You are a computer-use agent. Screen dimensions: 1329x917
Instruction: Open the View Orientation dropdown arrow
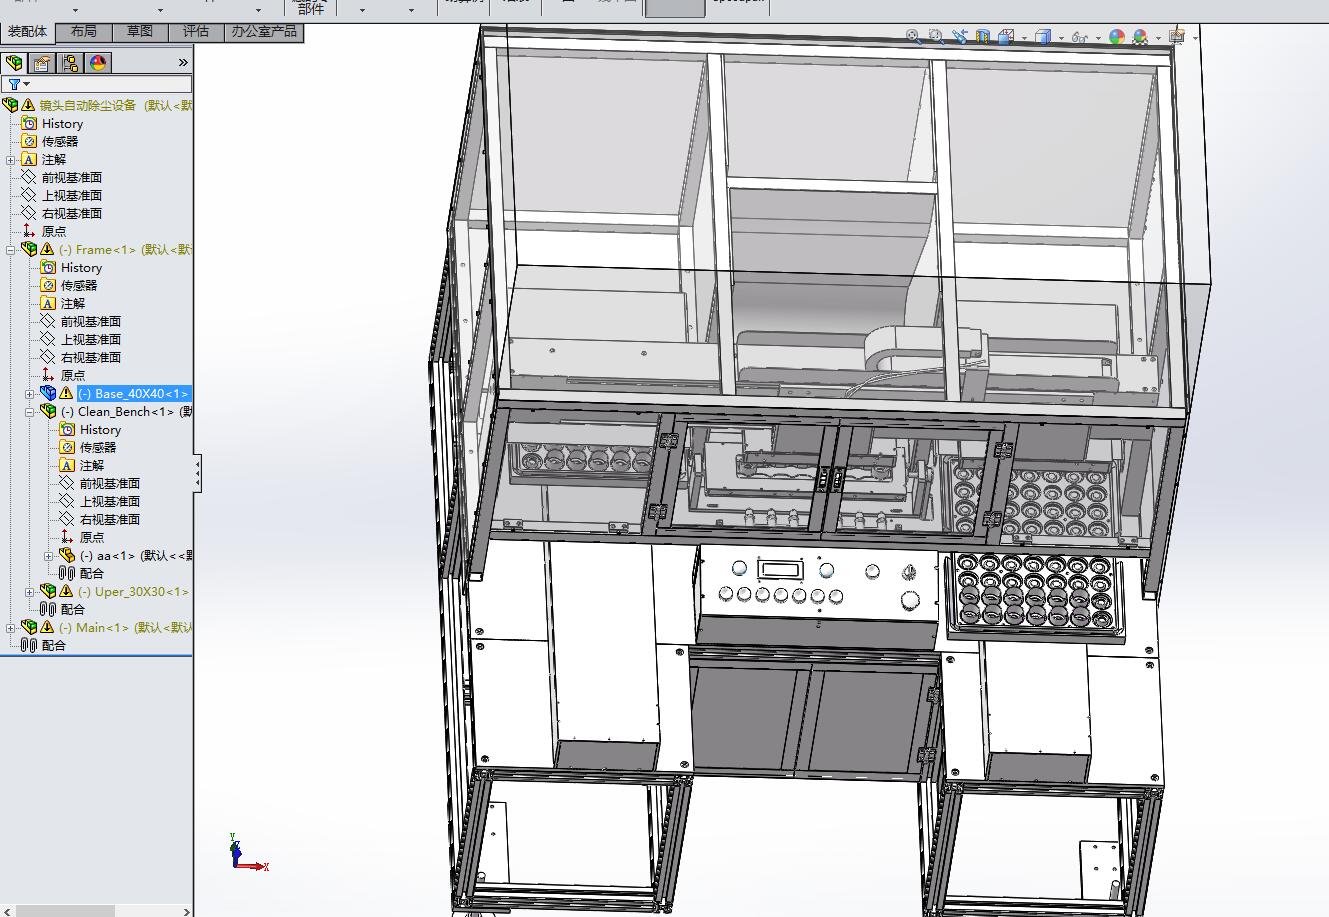pos(1024,38)
